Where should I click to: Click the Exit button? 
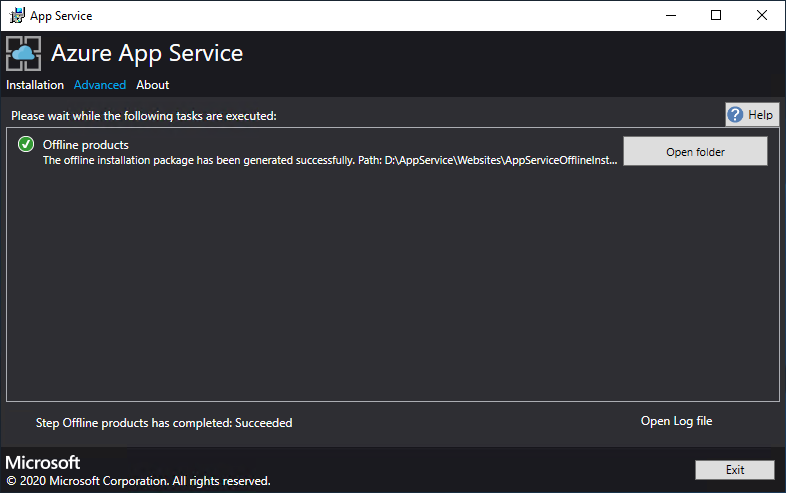pyautogui.click(x=735, y=470)
